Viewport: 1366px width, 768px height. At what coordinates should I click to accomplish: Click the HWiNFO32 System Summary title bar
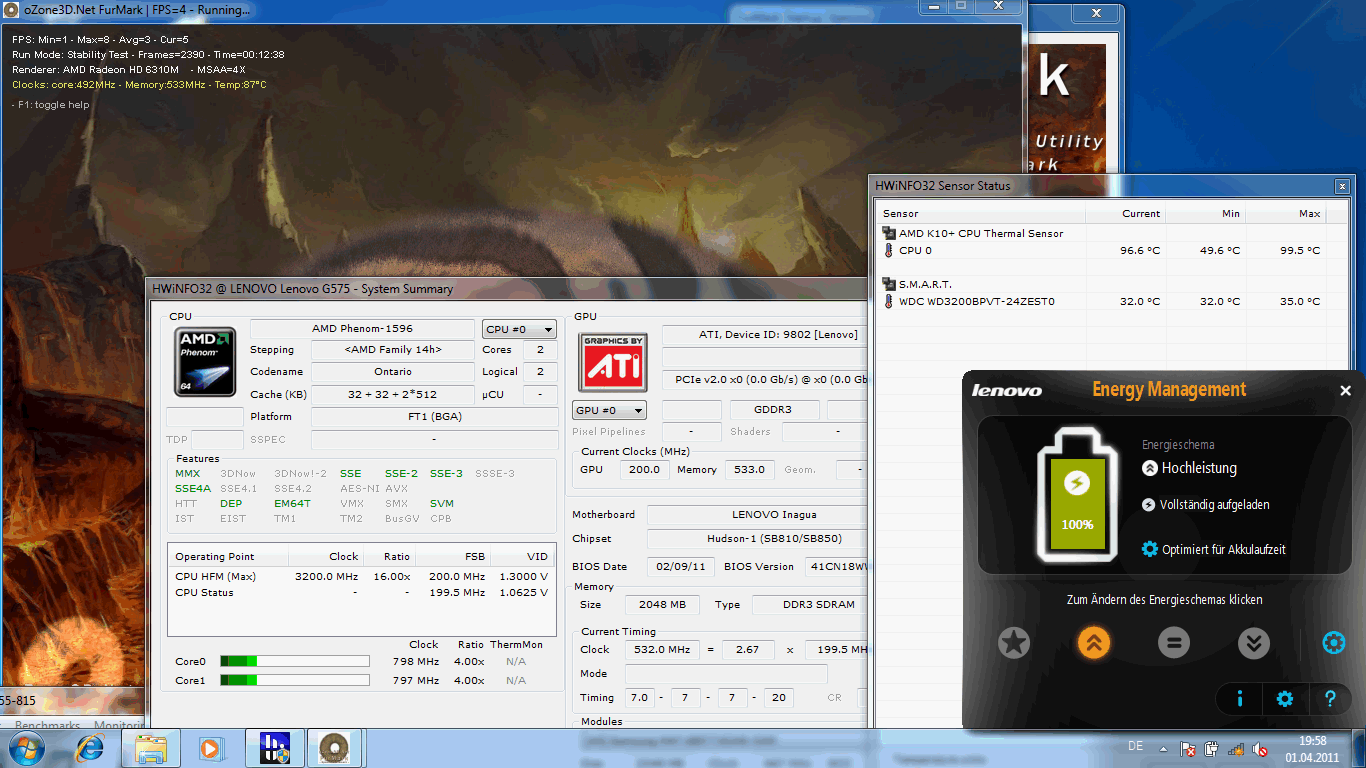pyautogui.click(x=506, y=289)
